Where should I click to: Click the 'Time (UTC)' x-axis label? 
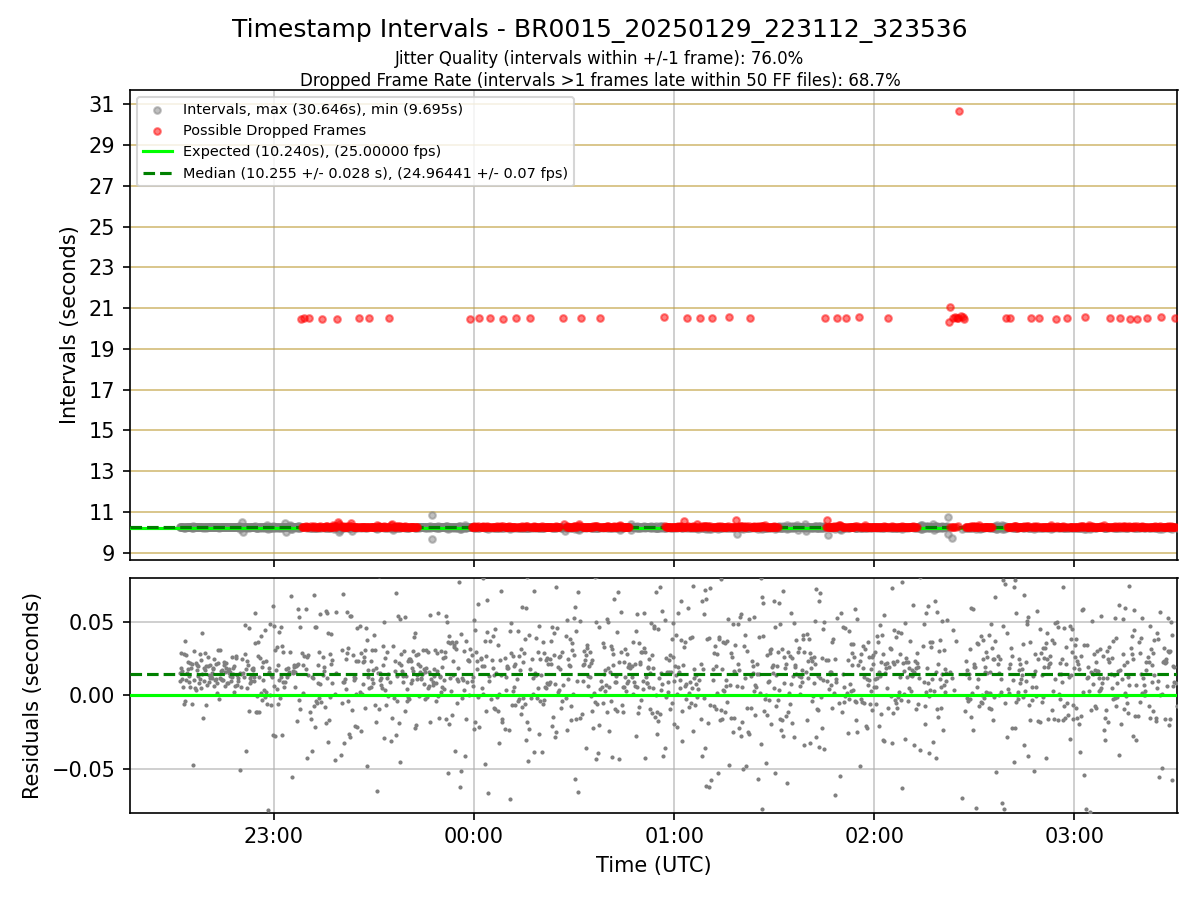pos(653,865)
